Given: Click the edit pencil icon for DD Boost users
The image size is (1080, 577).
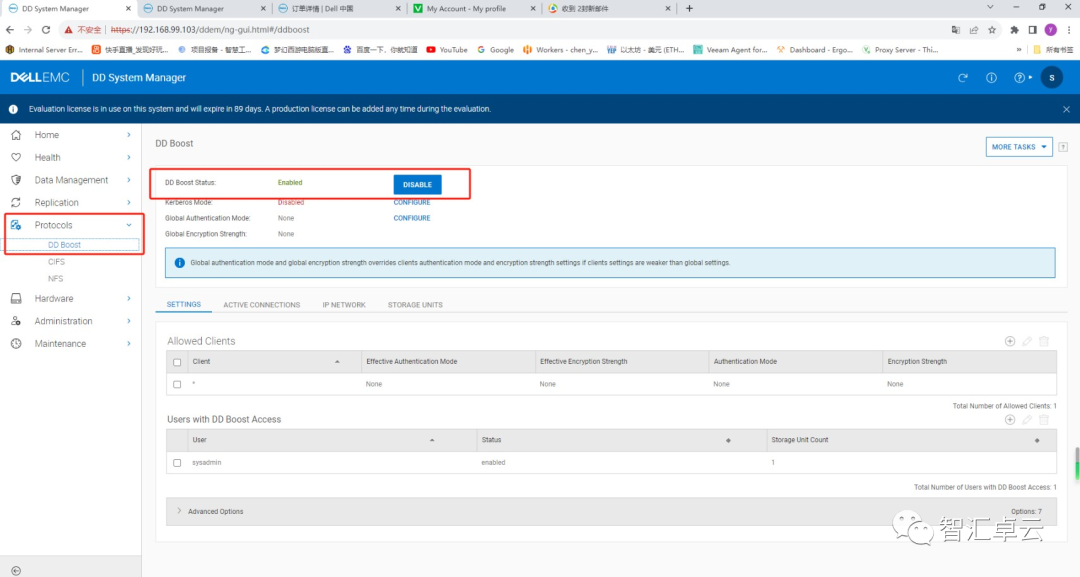Looking at the screenshot, I should coord(1027,420).
